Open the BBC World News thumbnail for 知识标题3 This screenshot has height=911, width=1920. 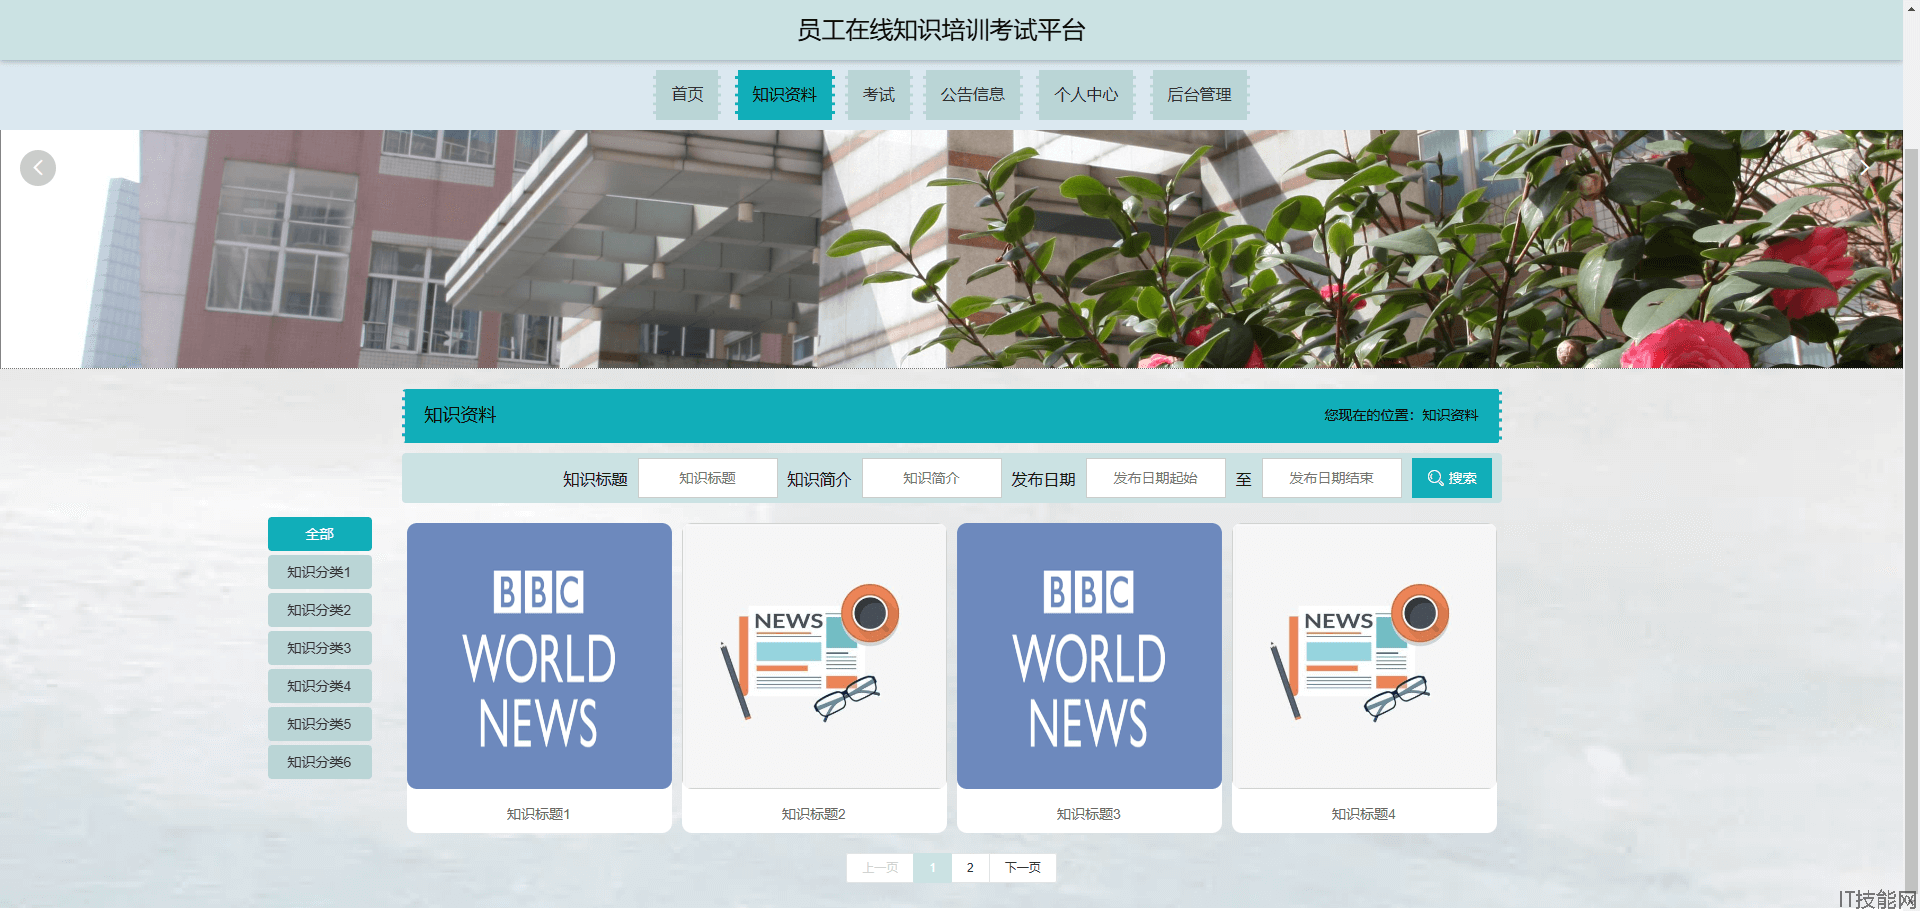tap(1089, 656)
